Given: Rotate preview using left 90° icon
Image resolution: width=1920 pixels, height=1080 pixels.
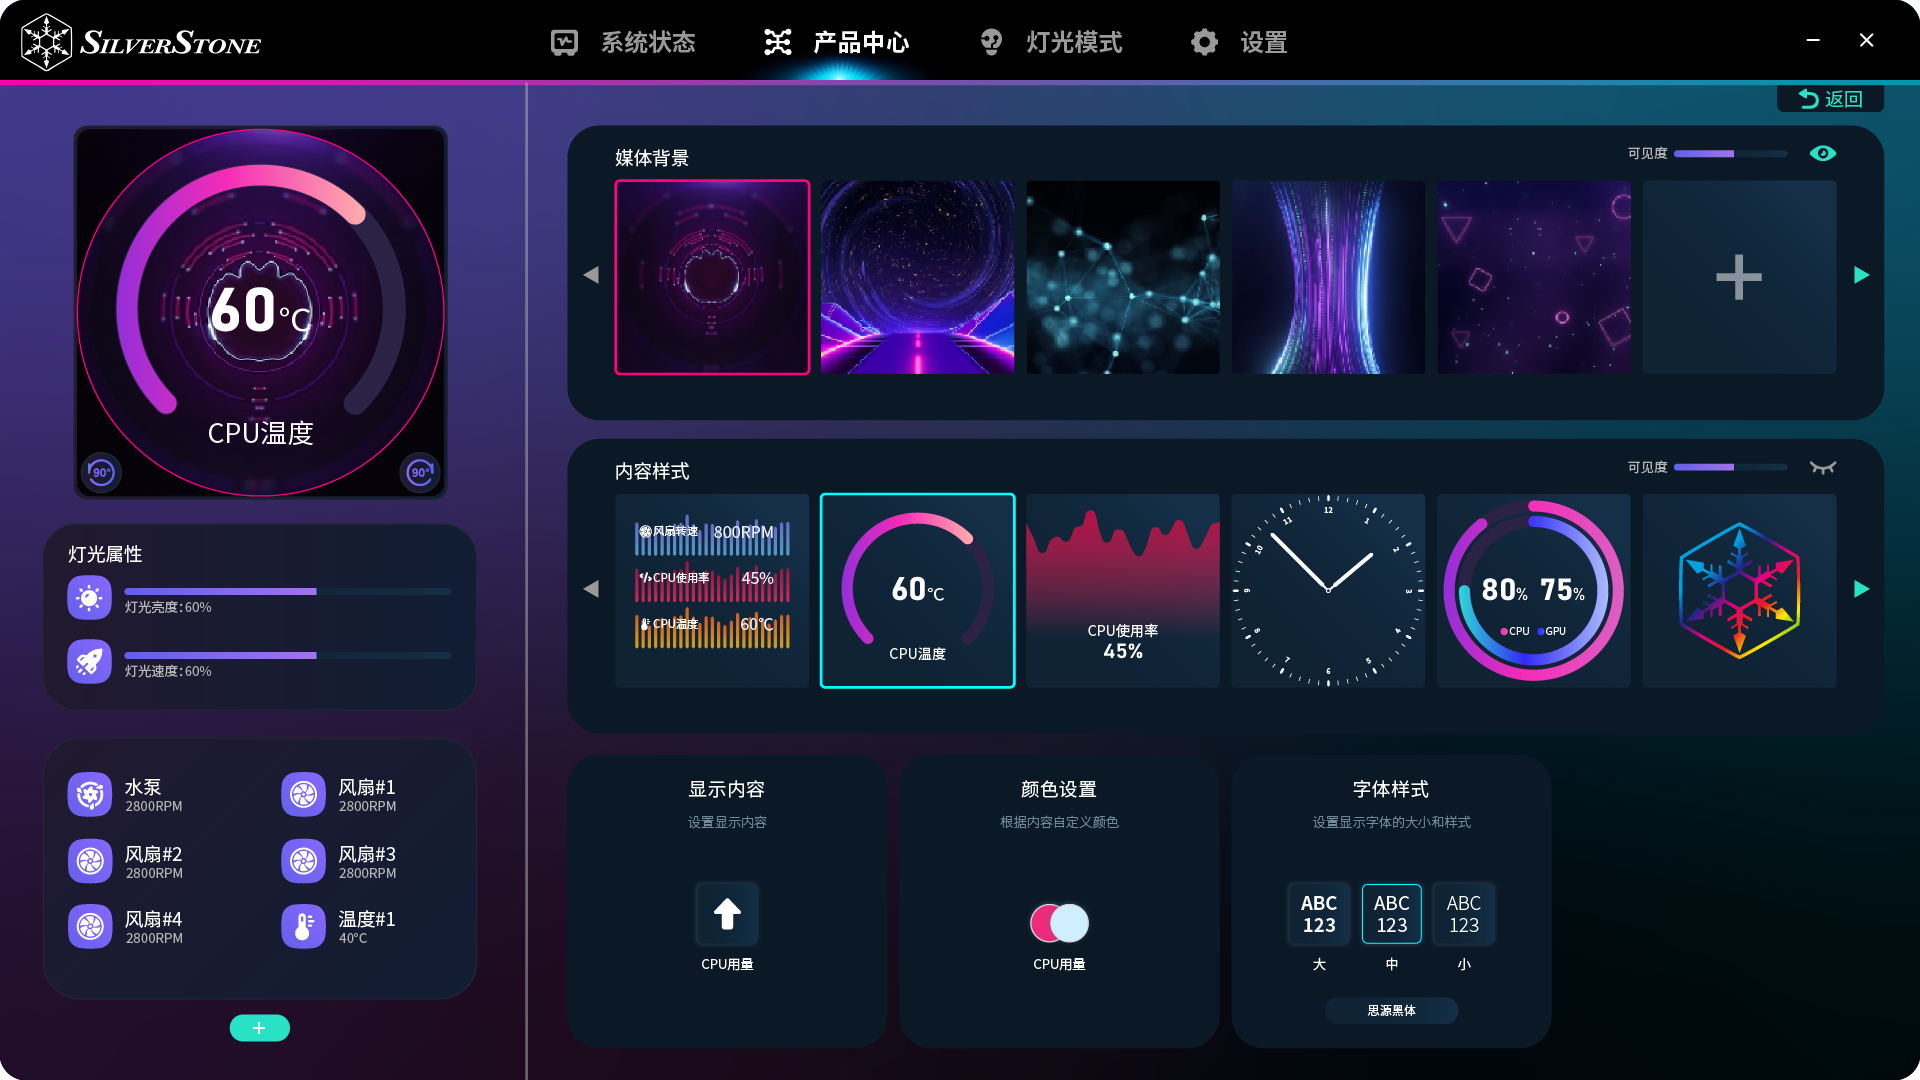Looking at the screenshot, I should click(101, 472).
